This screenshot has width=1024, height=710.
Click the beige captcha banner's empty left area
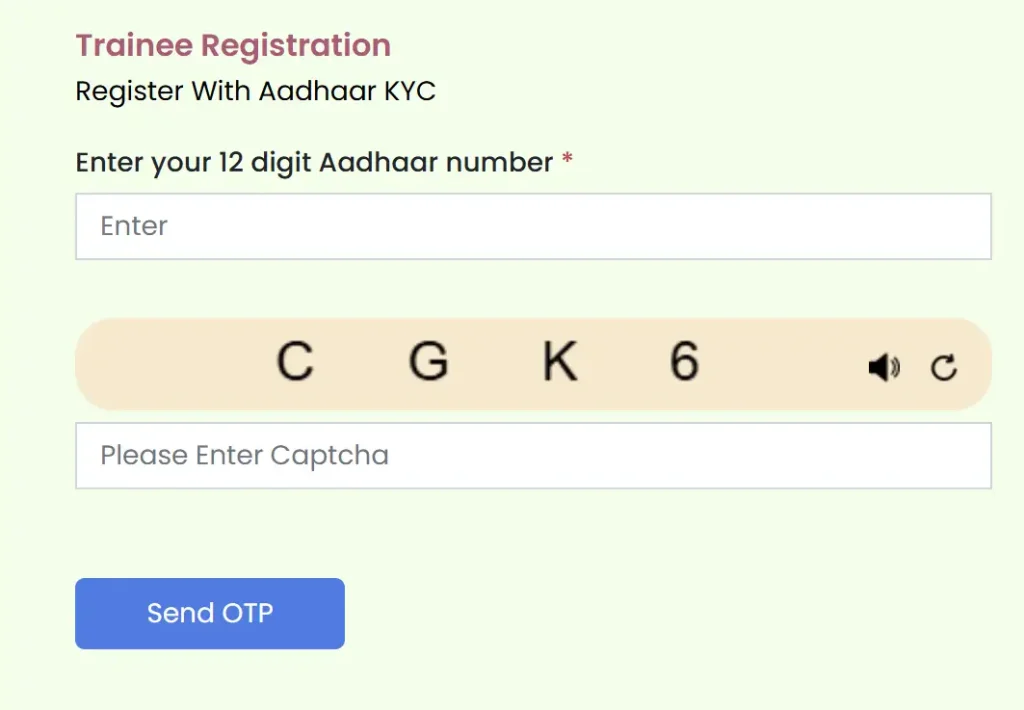(x=160, y=364)
